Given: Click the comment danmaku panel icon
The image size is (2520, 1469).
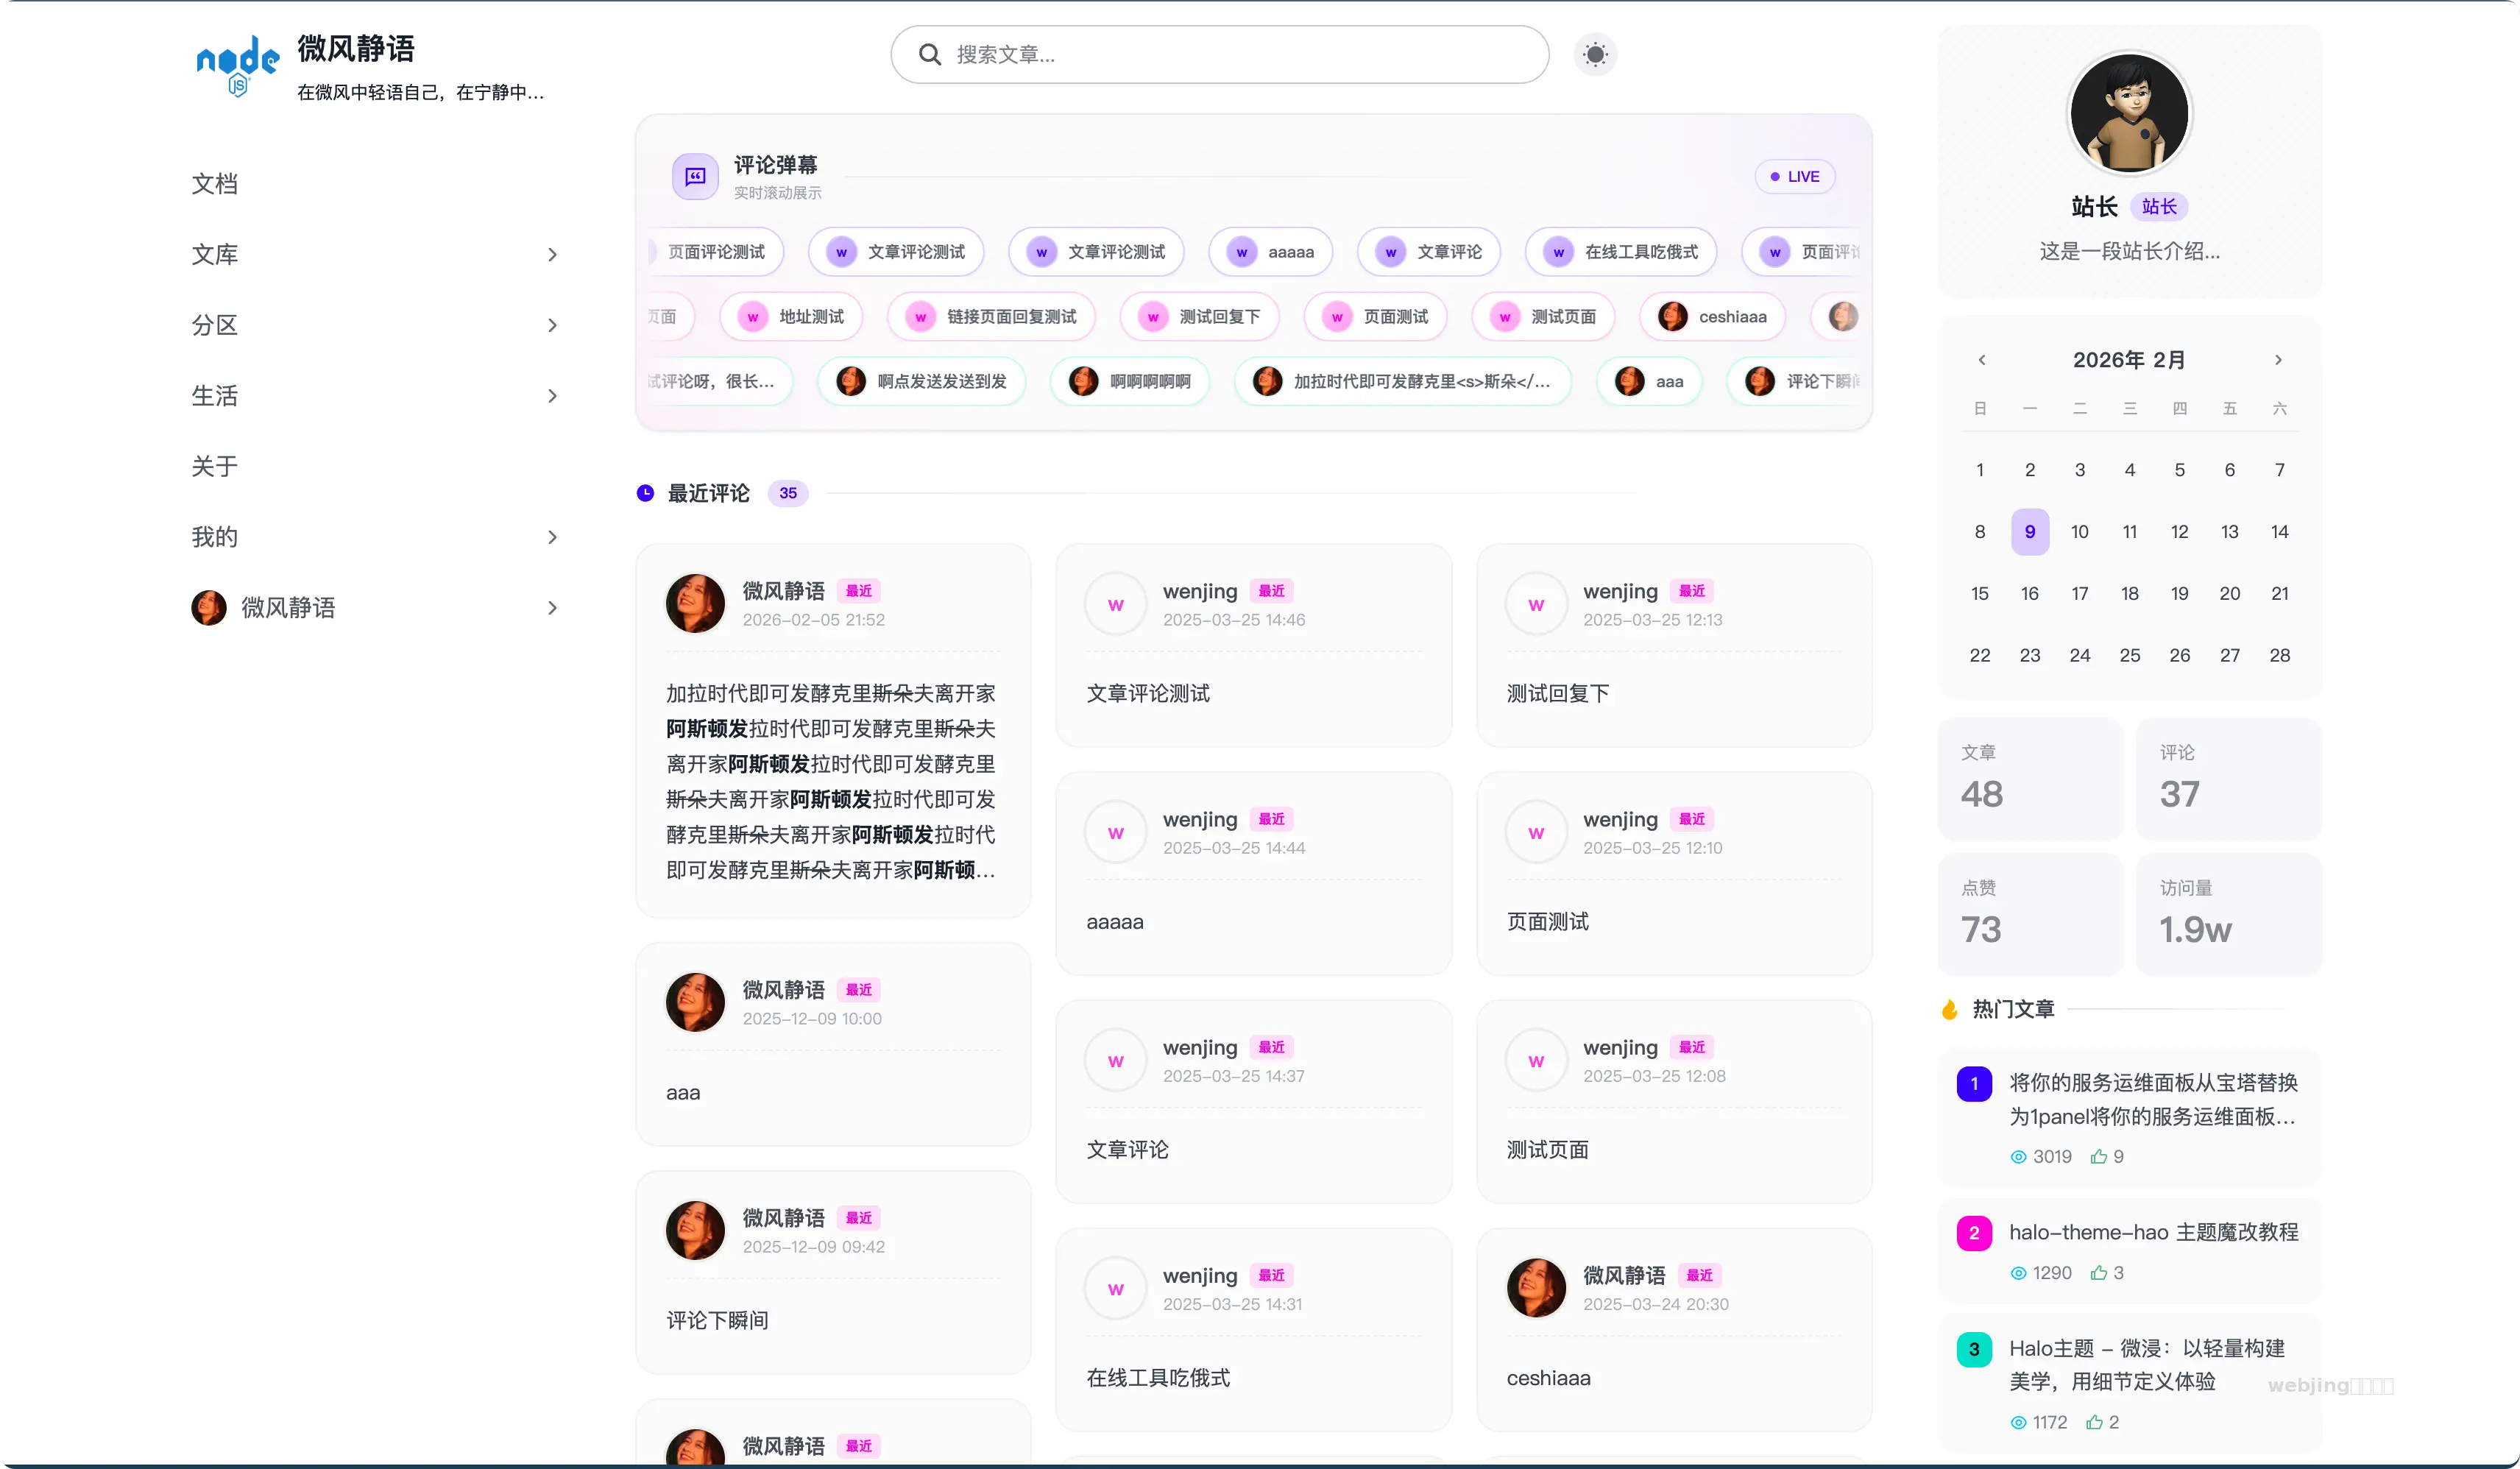Looking at the screenshot, I should coord(695,176).
